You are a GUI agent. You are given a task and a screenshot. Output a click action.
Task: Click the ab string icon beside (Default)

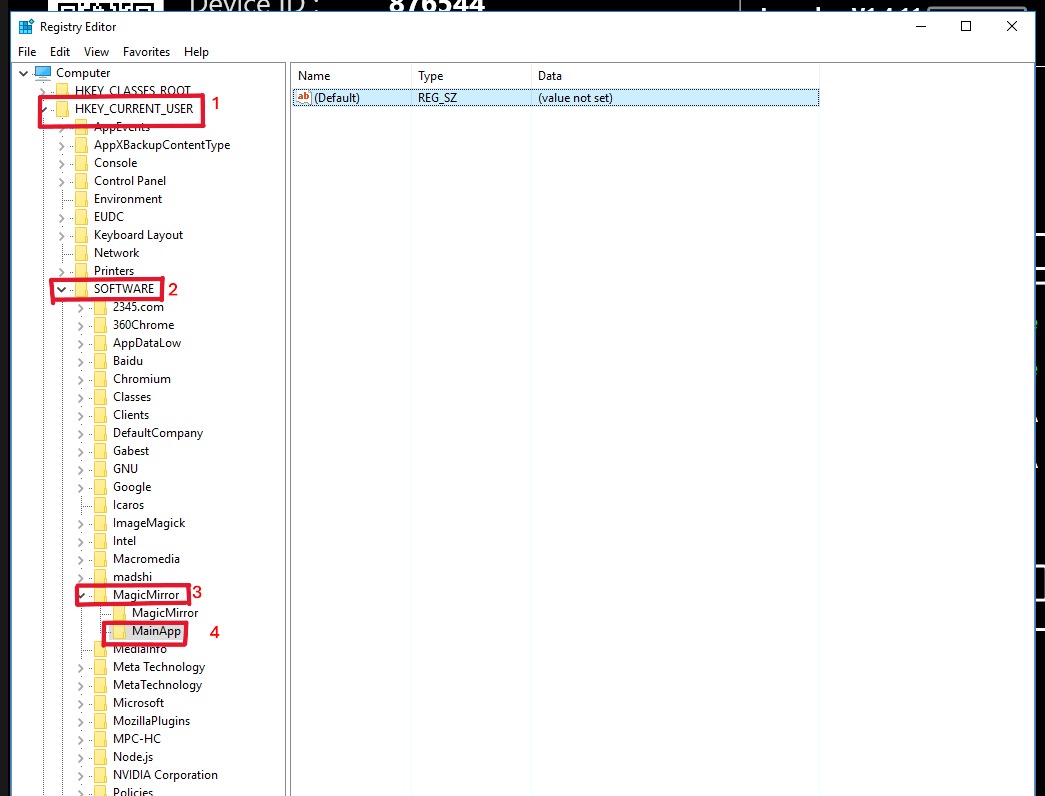[x=303, y=98]
